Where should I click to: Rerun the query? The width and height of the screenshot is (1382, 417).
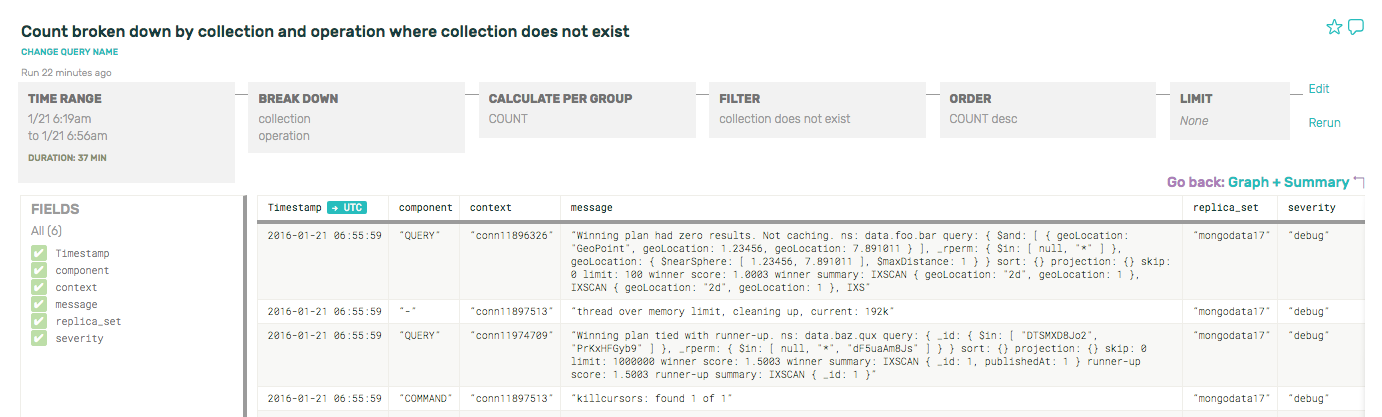[1324, 123]
